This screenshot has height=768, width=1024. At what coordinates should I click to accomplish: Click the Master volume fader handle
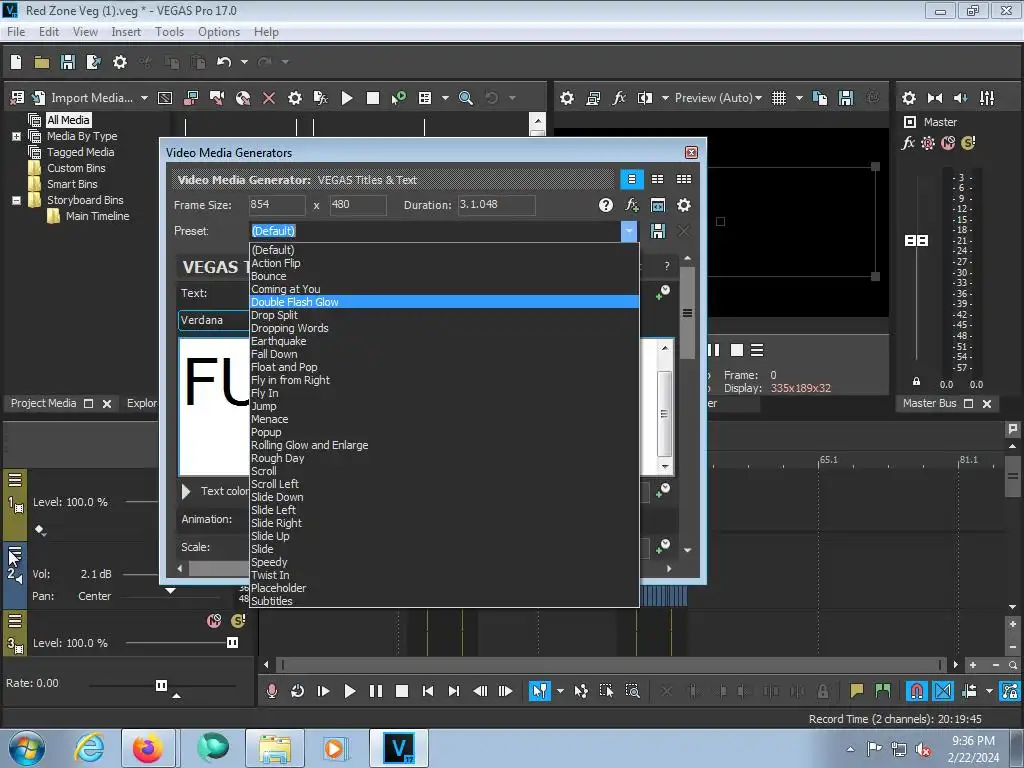tap(916, 241)
